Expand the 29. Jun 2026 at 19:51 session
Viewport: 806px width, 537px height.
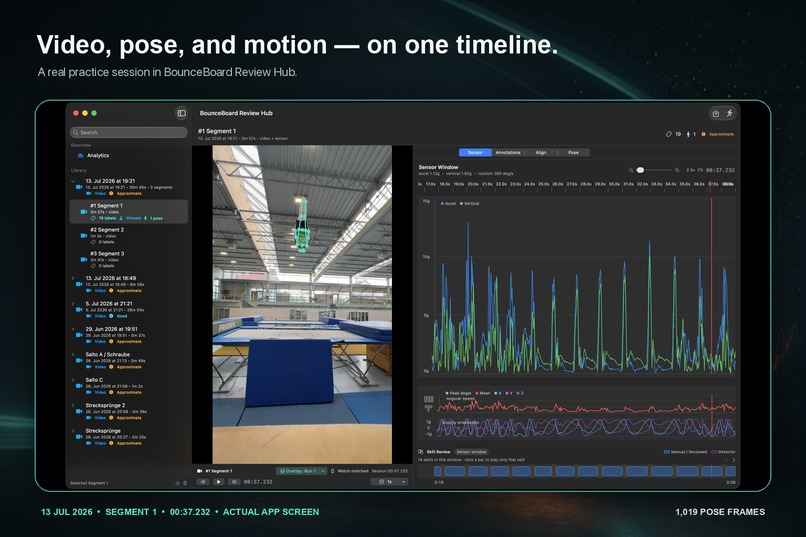click(73, 329)
